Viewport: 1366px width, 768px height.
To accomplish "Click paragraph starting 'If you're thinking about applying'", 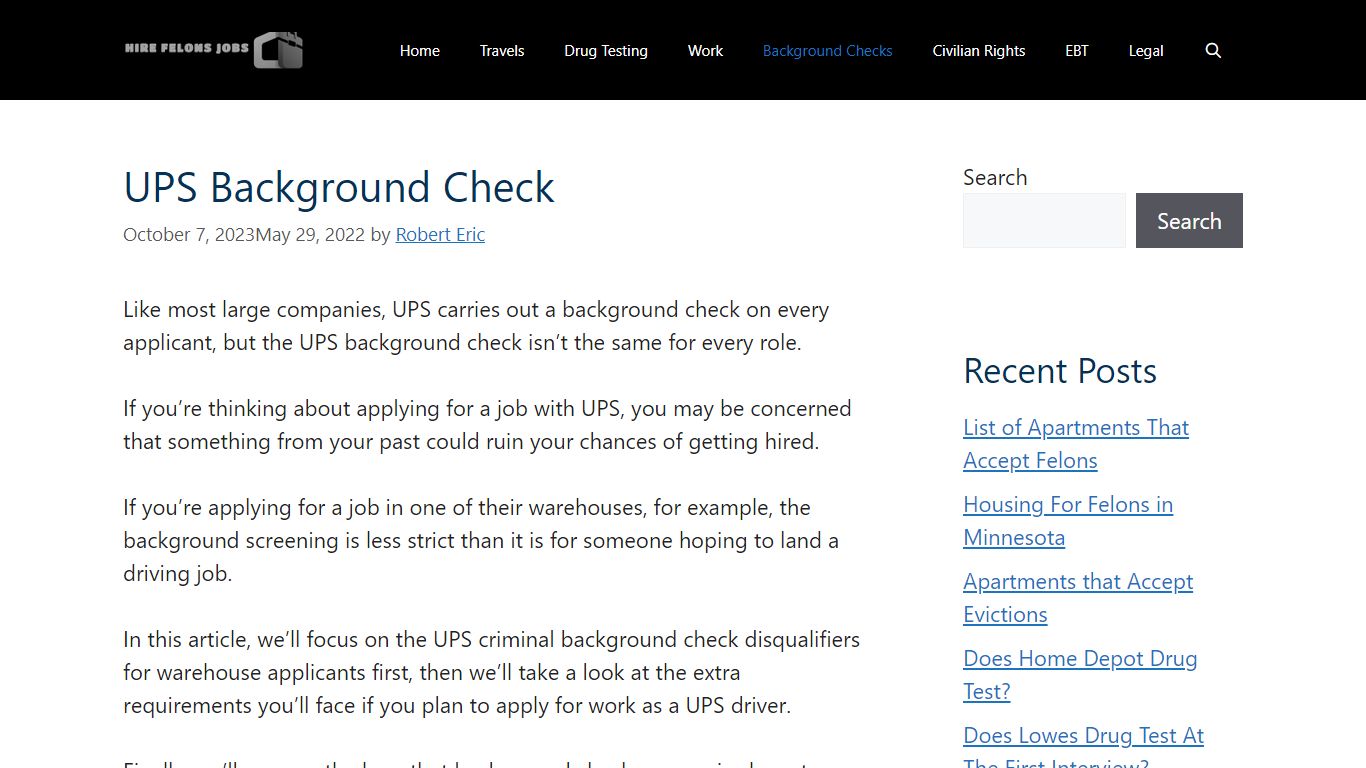I will (x=487, y=425).
